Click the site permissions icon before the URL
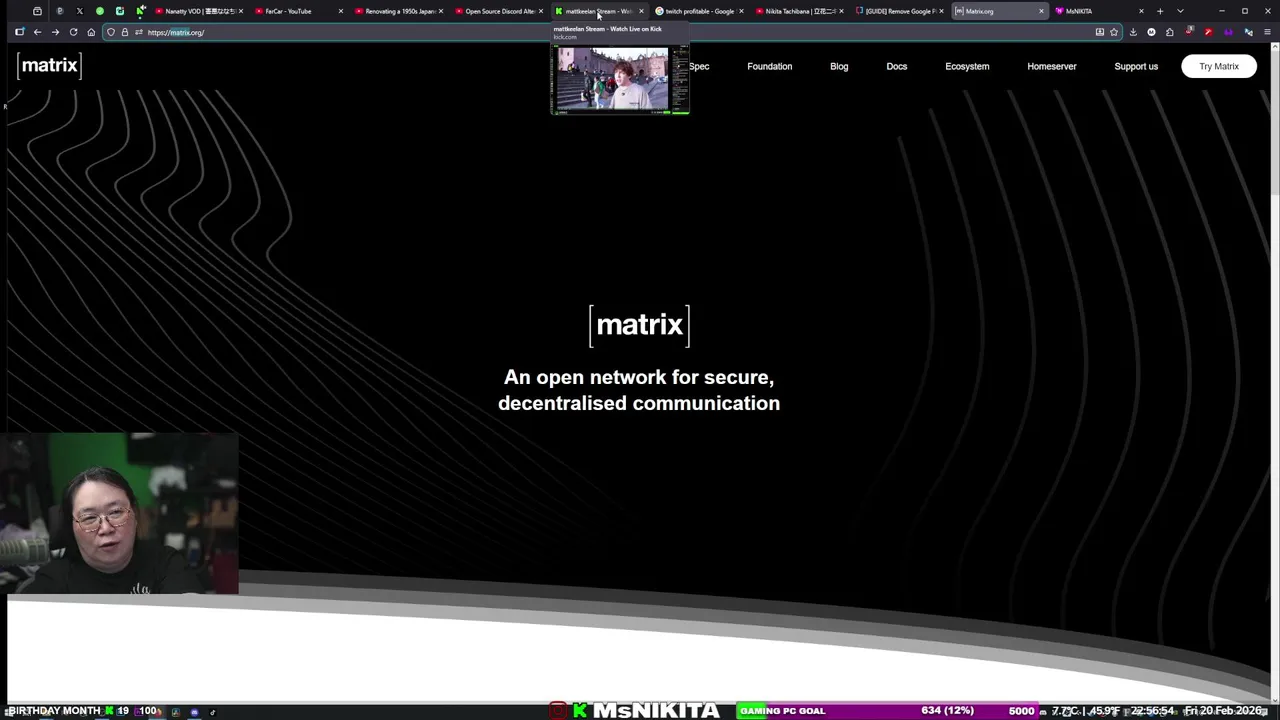This screenshot has width=1280, height=720. tap(138, 32)
